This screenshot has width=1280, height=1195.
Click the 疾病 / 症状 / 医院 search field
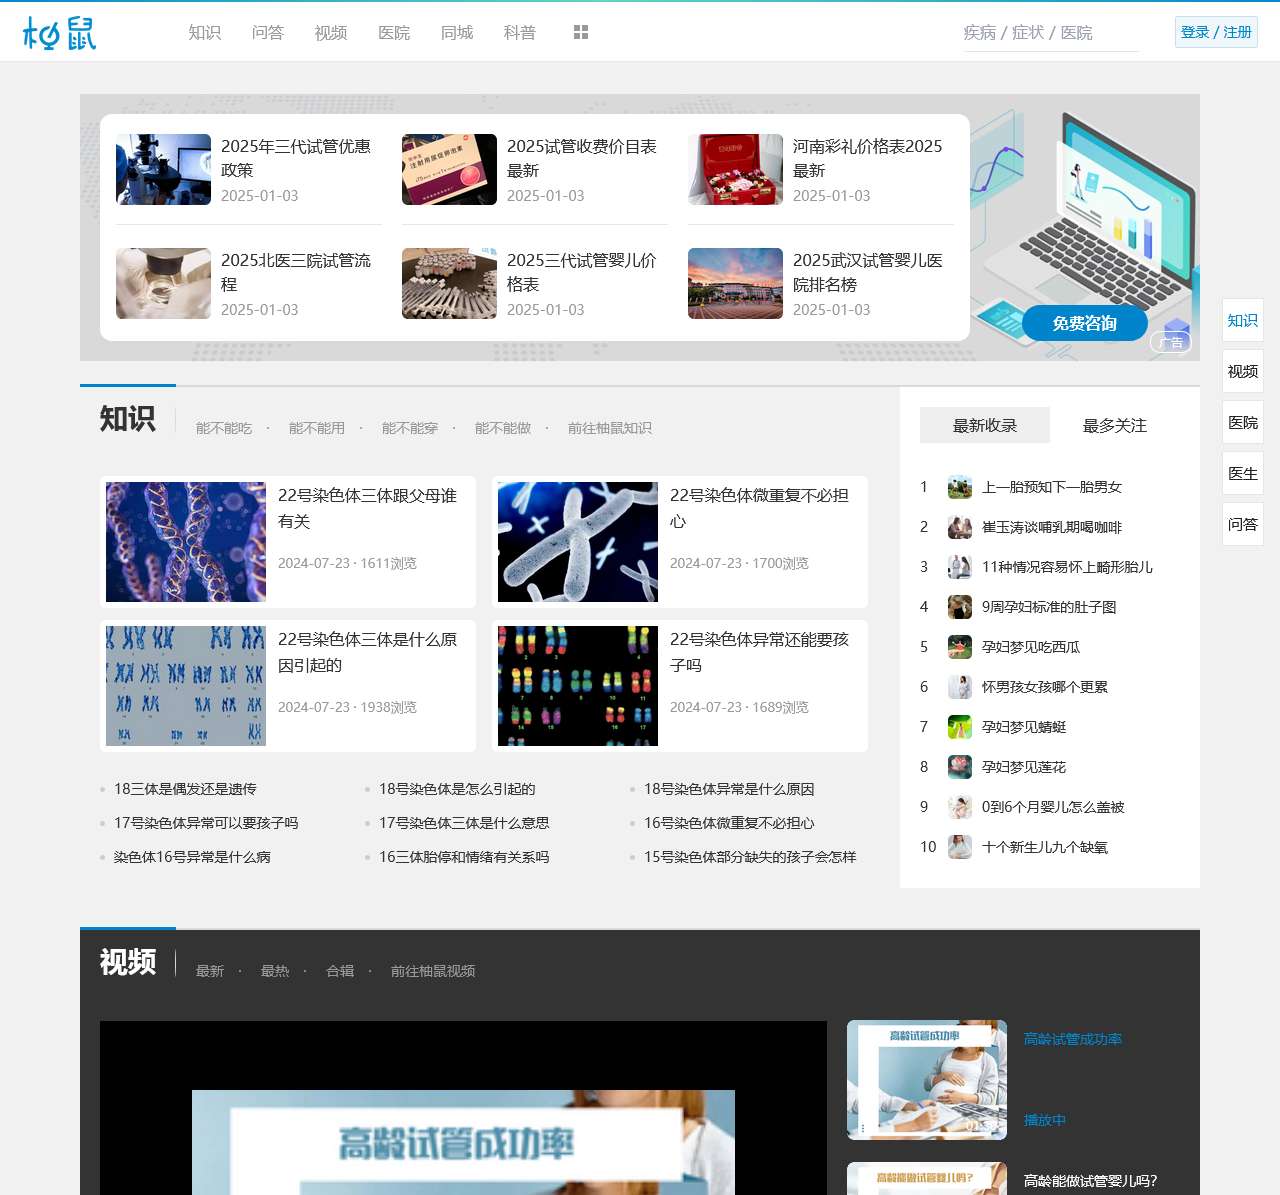(1050, 33)
